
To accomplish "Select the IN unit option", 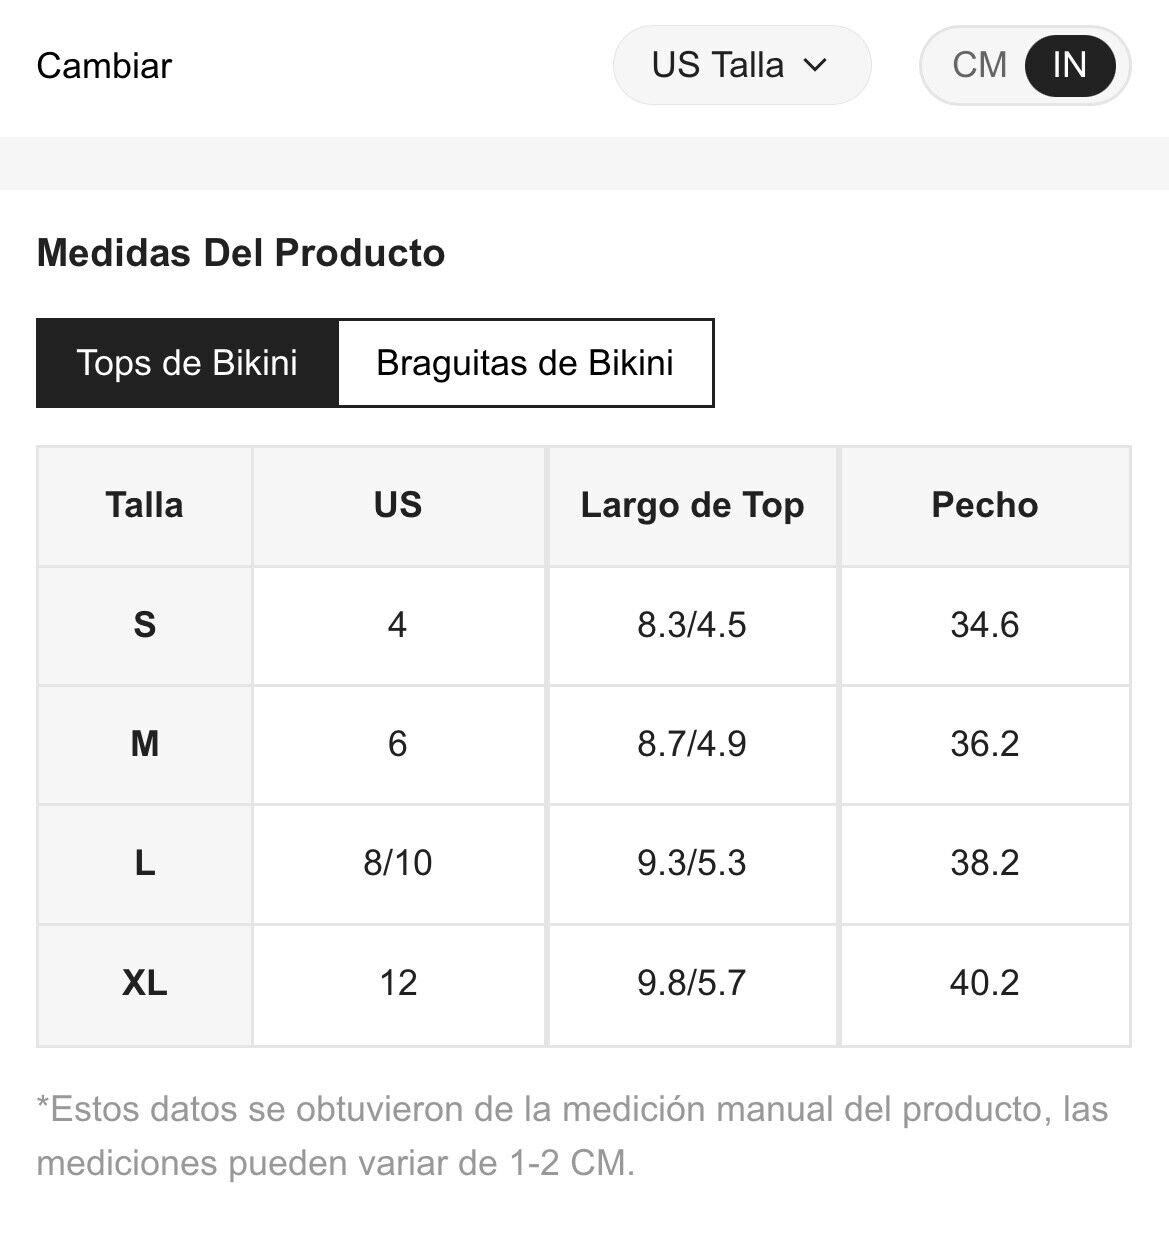I will (x=1069, y=66).
